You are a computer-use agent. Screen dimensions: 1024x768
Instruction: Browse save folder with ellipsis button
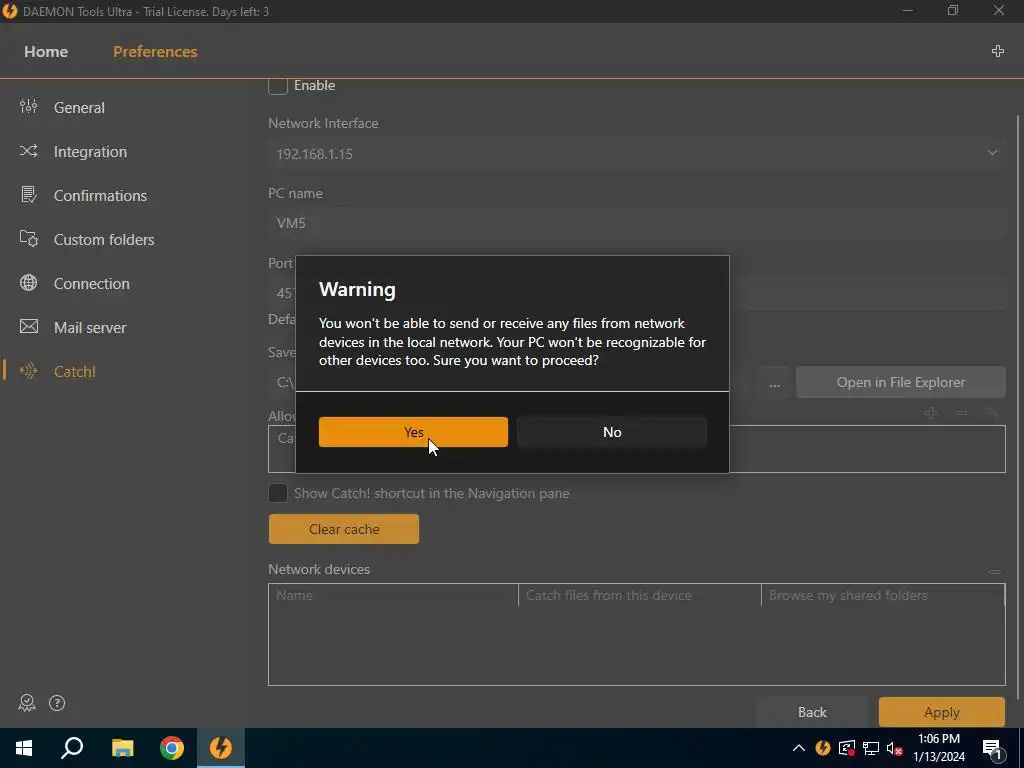(x=775, y=383)
